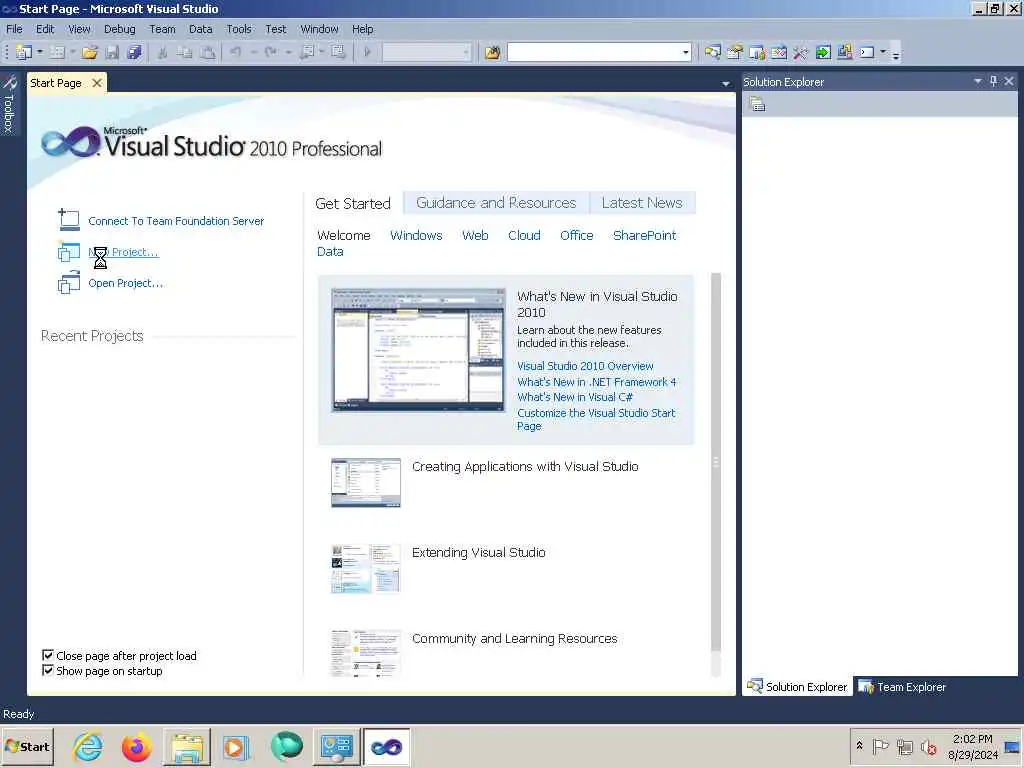
Task: Click the Redo arrow toolbar icon
Action: [x=270, y=52]
